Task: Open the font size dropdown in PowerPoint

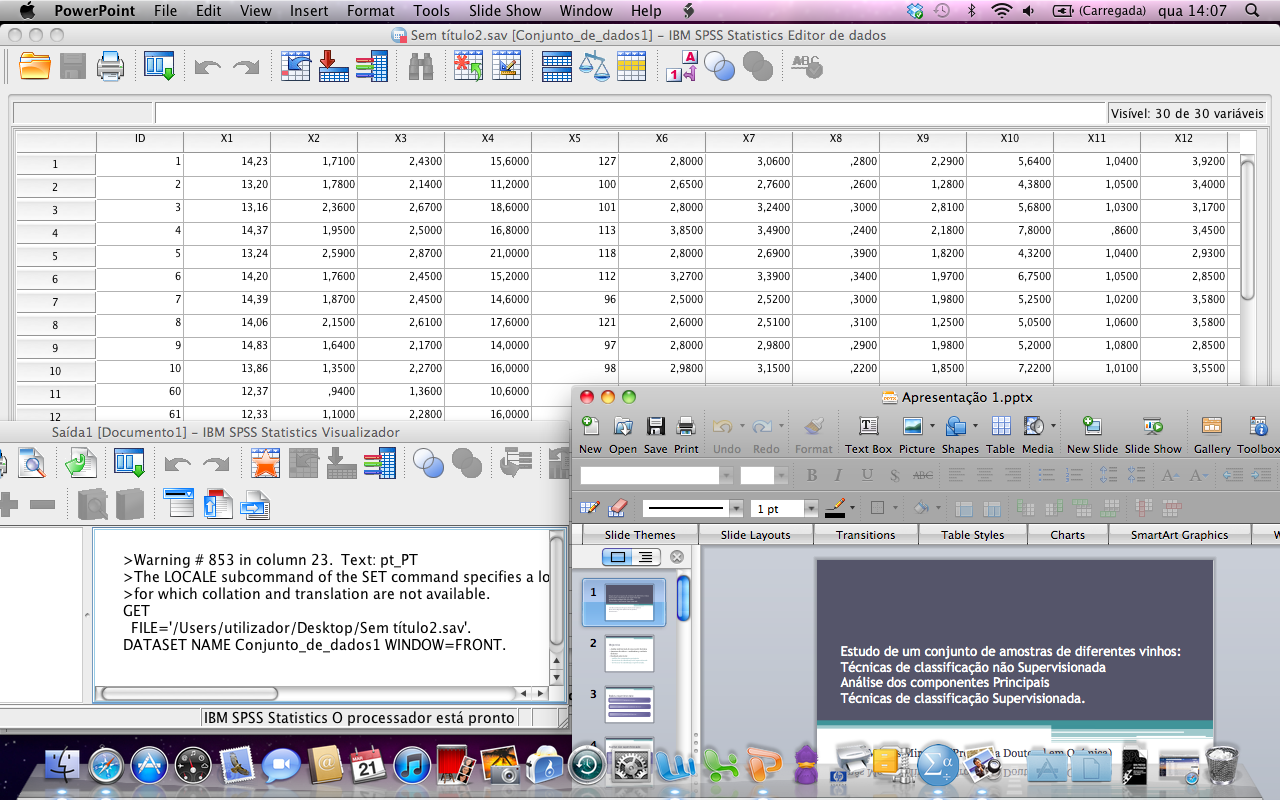Action: [x=783, y=476]
